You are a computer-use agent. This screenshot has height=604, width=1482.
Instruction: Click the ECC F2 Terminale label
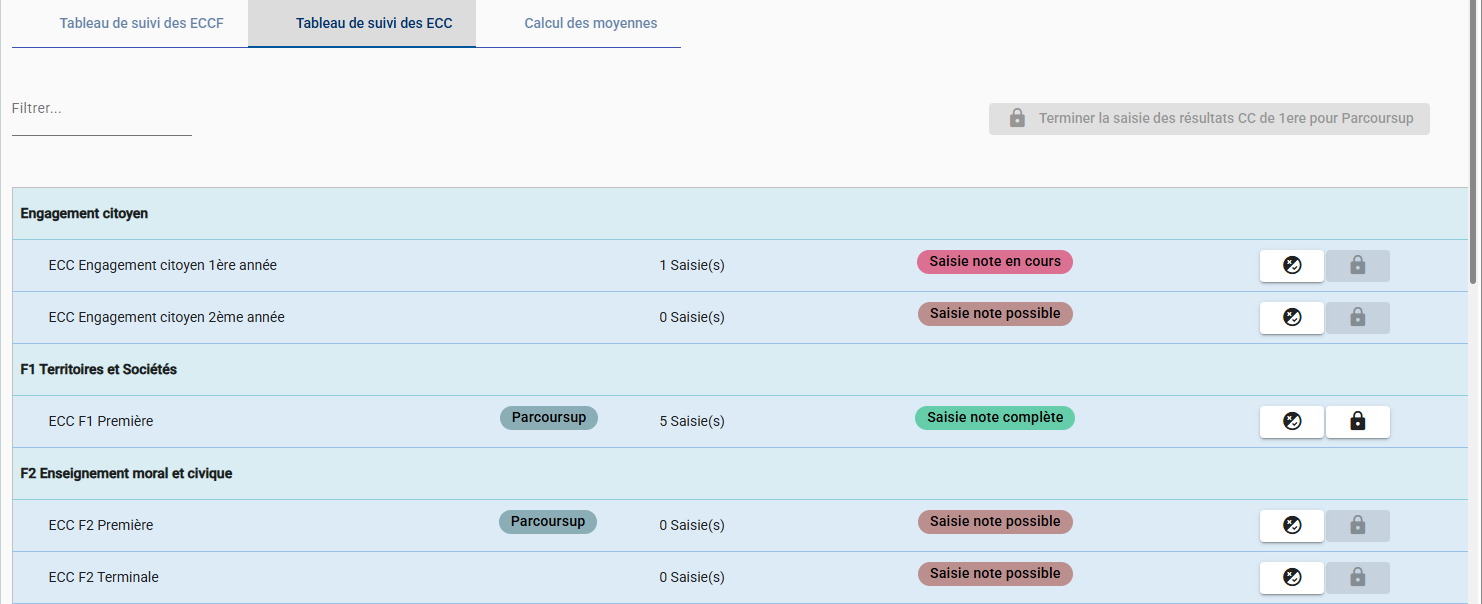point(104,578)
